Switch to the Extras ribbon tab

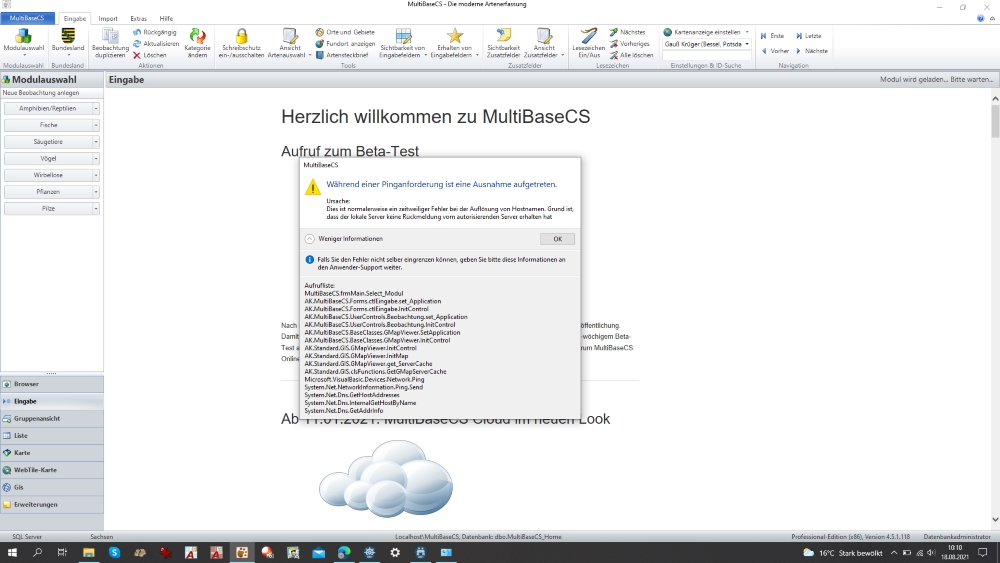click(x=138, y=18)
